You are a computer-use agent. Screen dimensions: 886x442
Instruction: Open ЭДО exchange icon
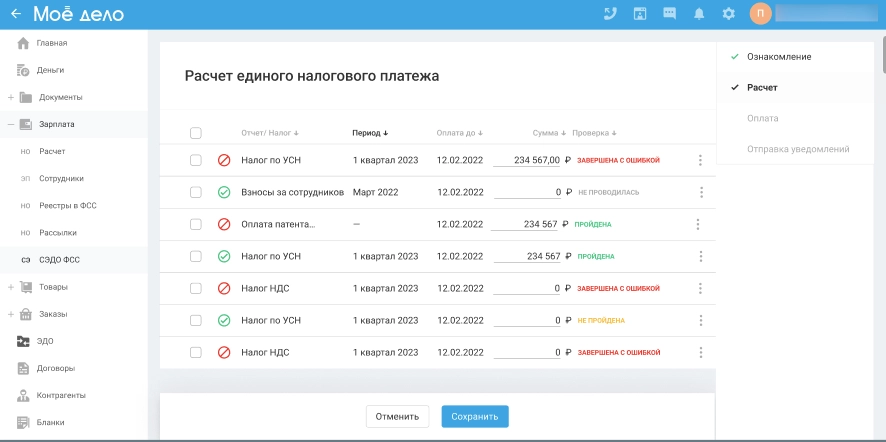23,341
